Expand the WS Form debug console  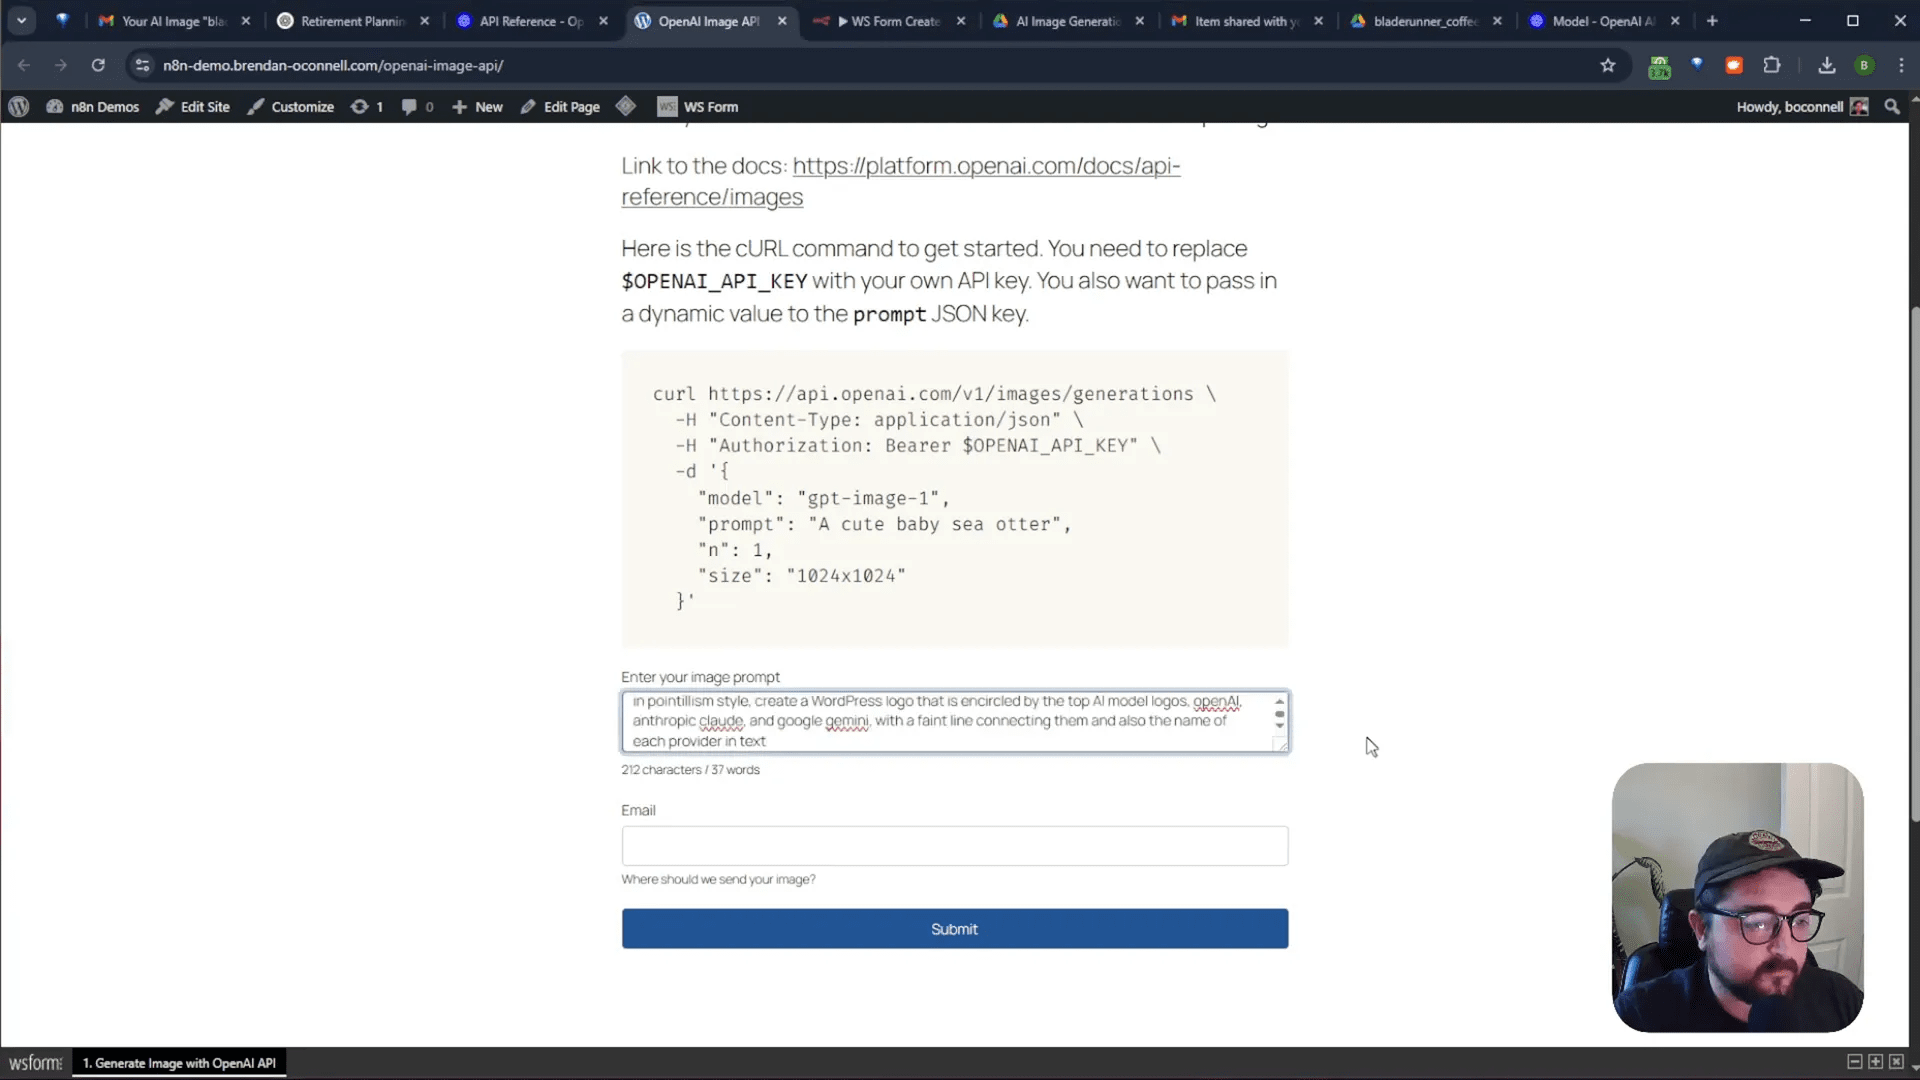pyautogui.click(x=1875, y=1062)
